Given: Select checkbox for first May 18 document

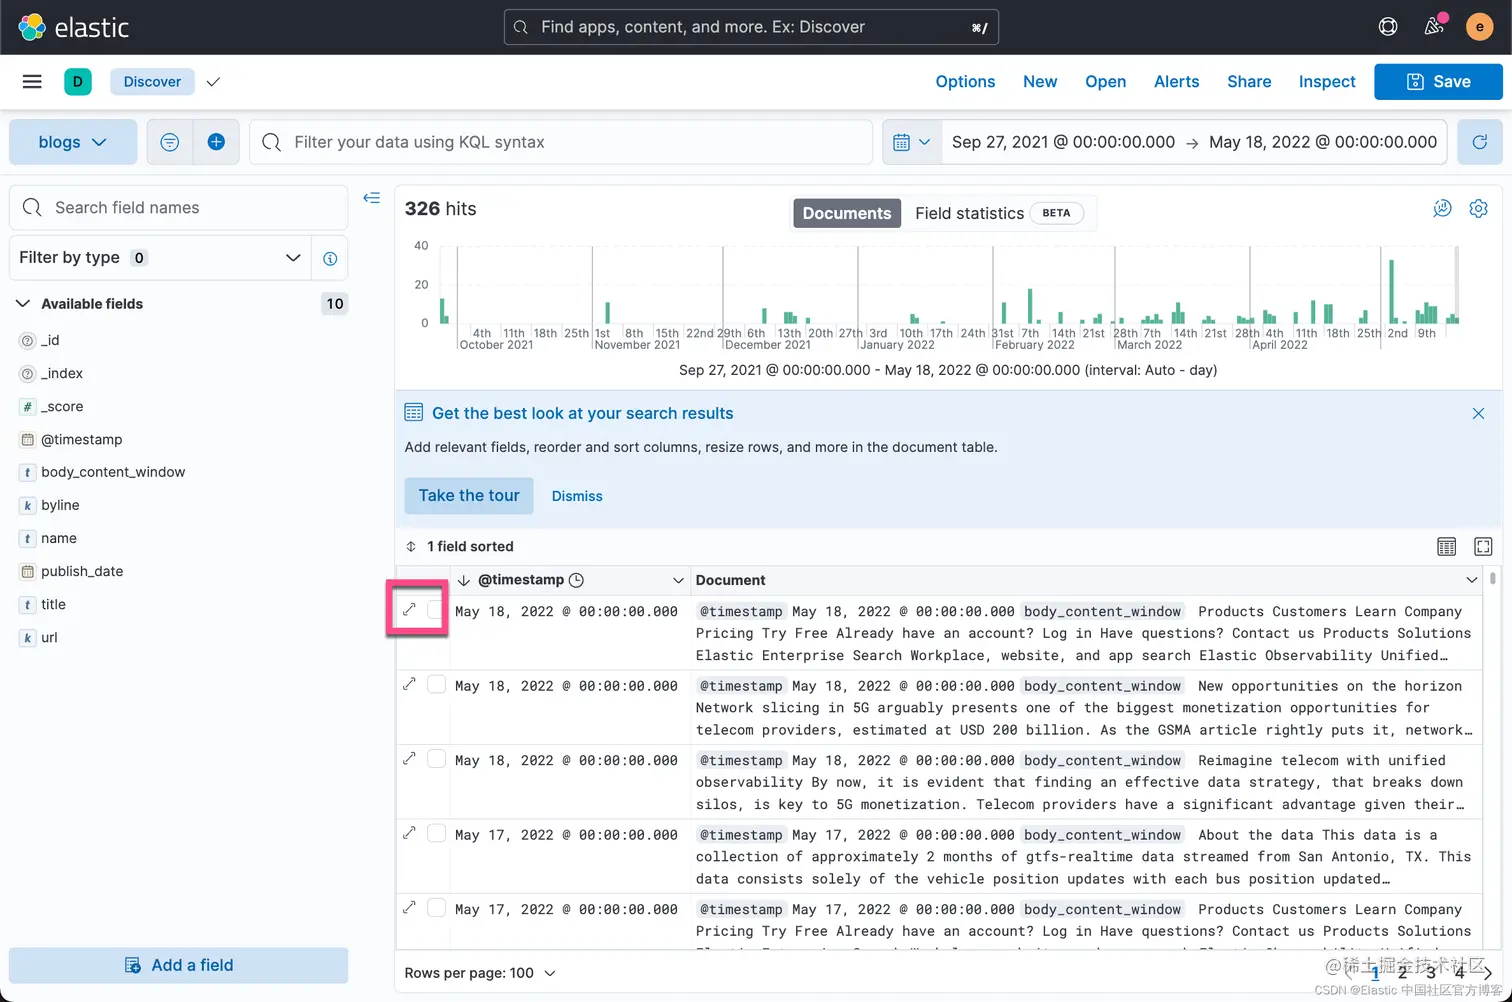Looking at the screenshot, I should [x=436, y=609].
